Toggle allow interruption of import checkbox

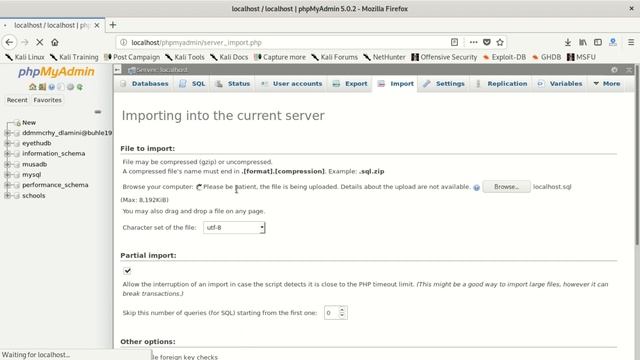[127, 271]
